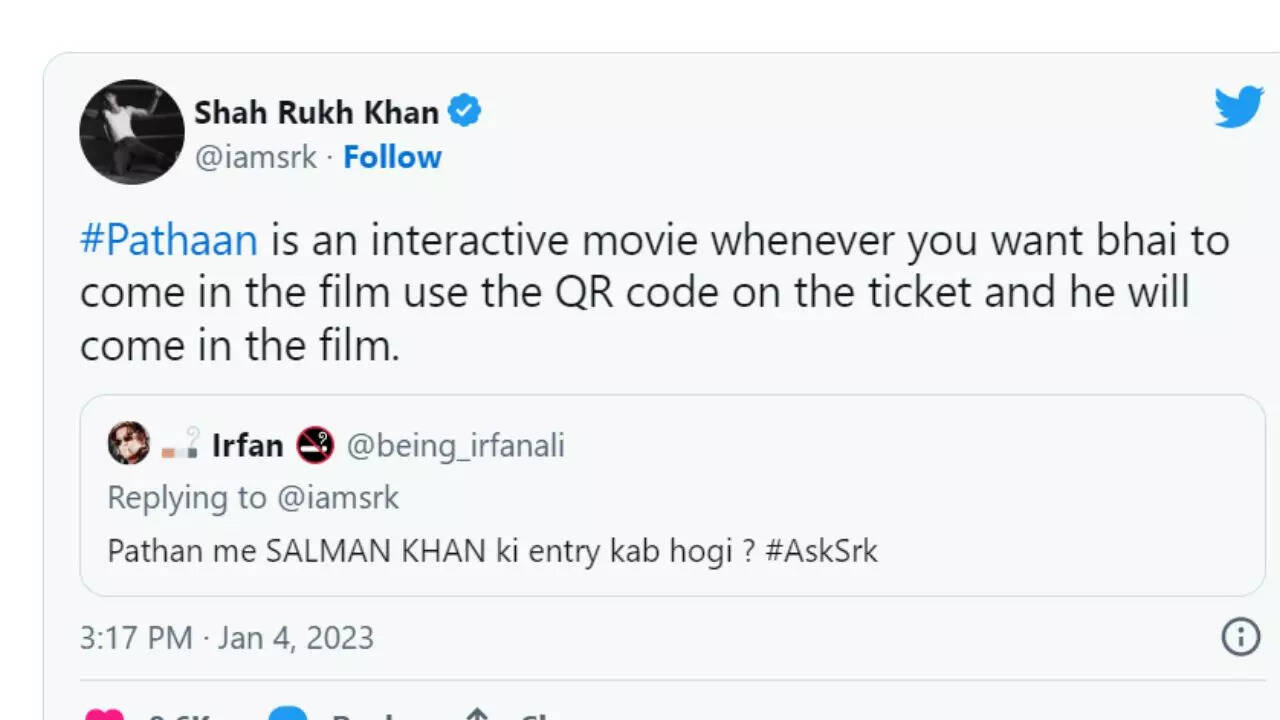
Task: Click the cigarette emoji before Irfan
Action: coord(181,444)
